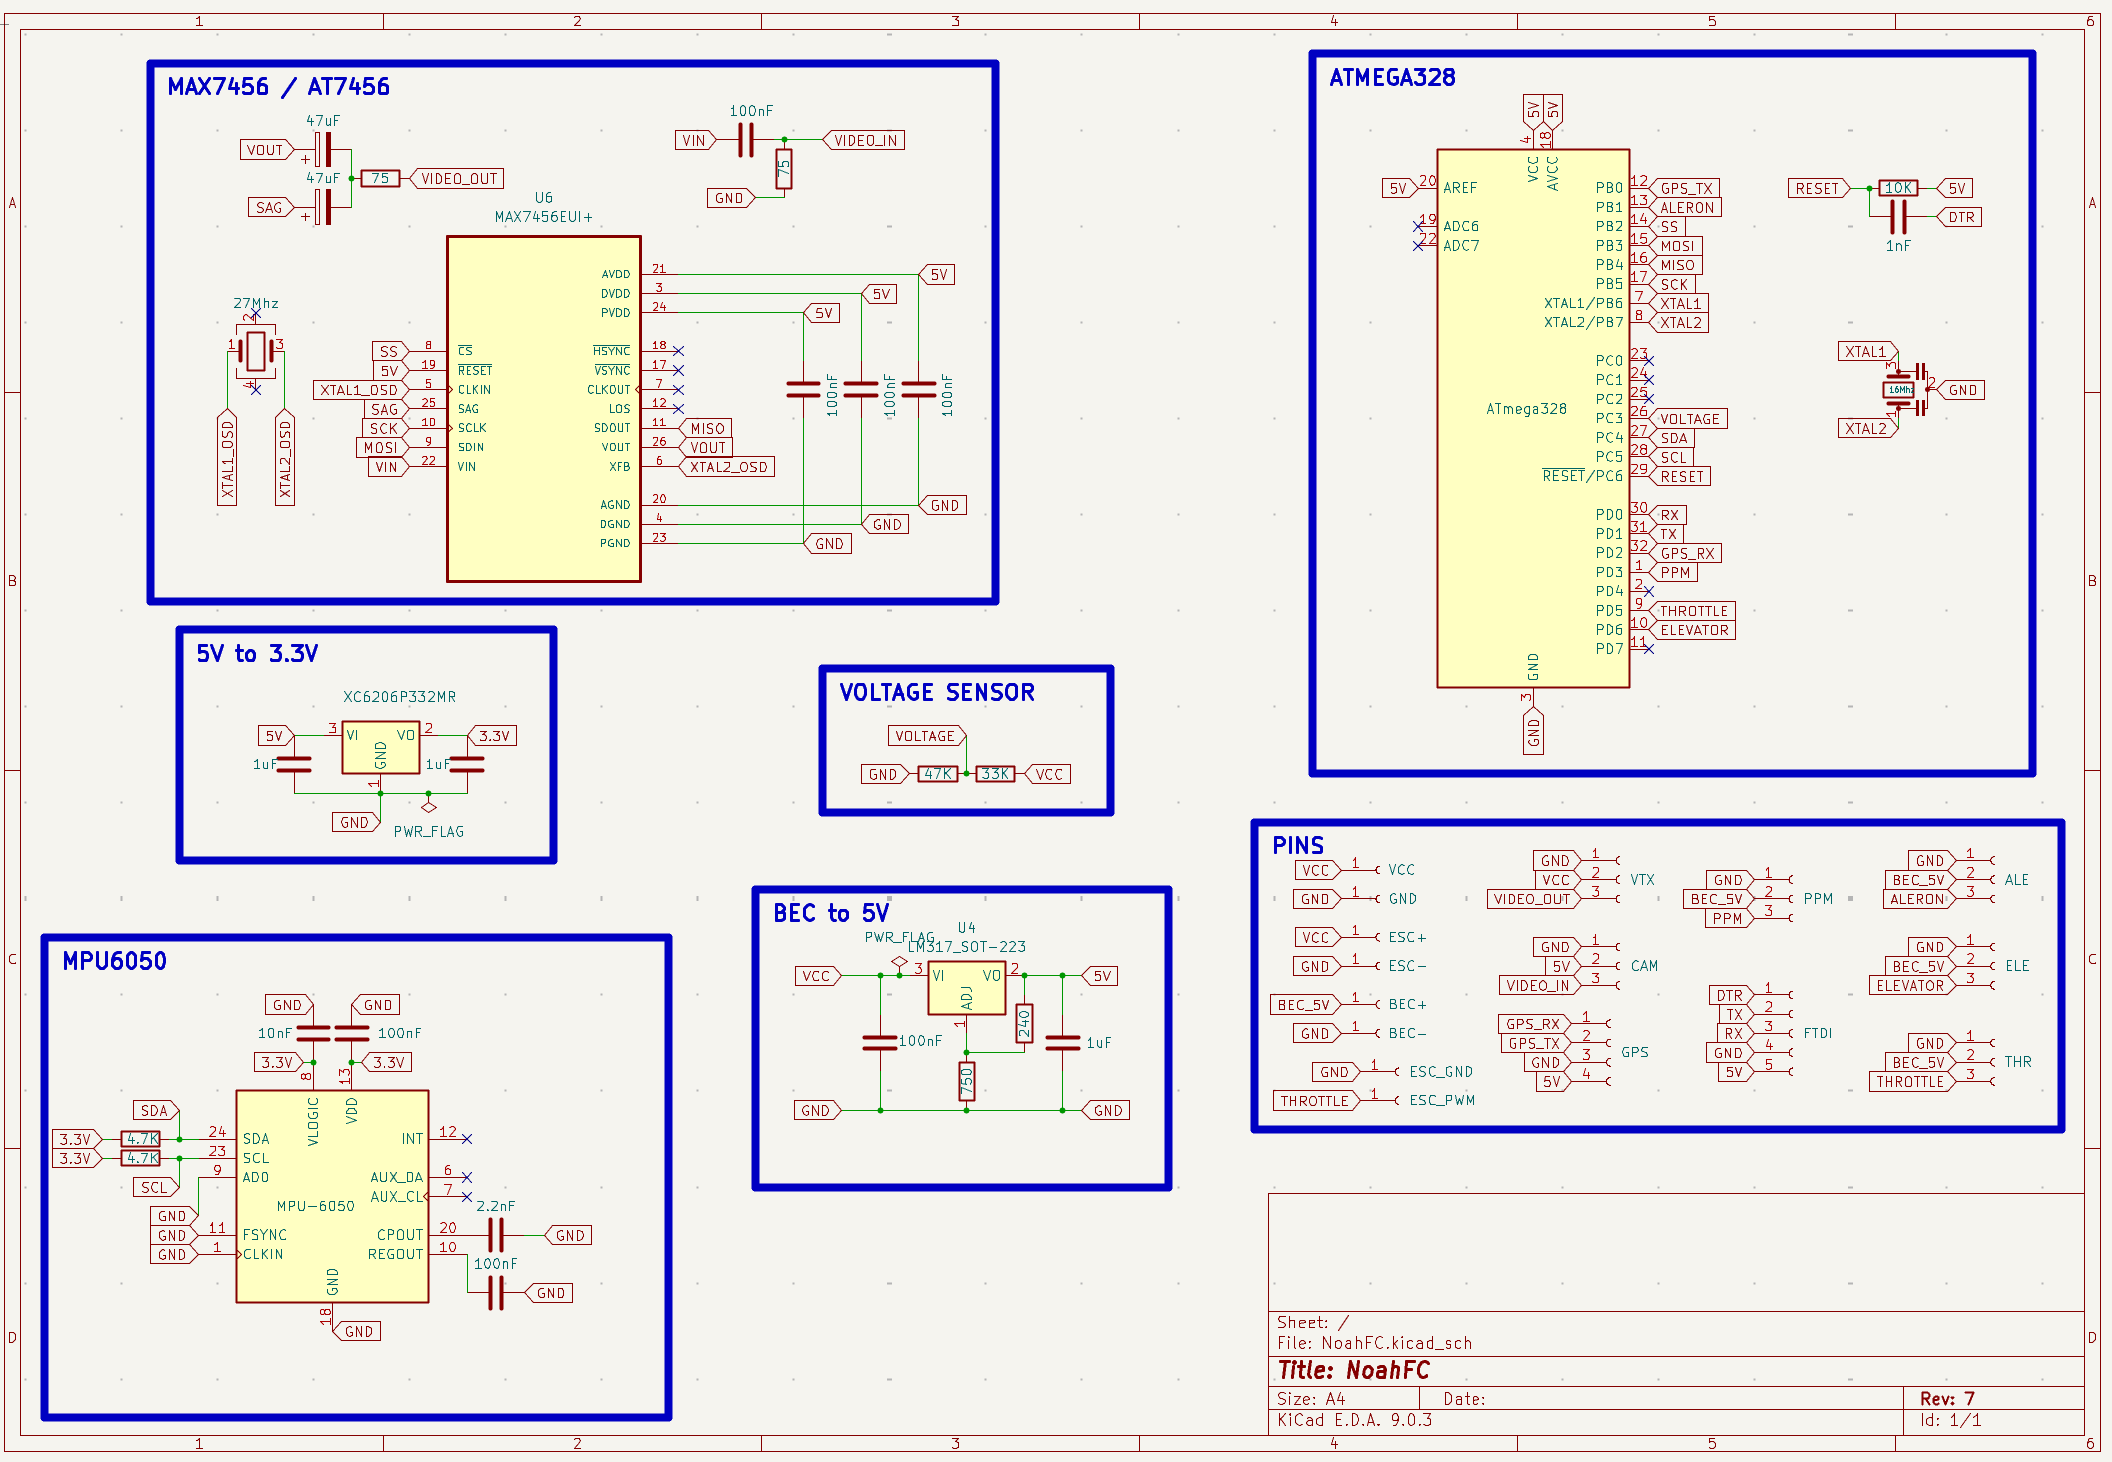Select the 33K resistor in voltage sensor
Viewport: 2112px width, 1462px height.
tap(995, 774)
